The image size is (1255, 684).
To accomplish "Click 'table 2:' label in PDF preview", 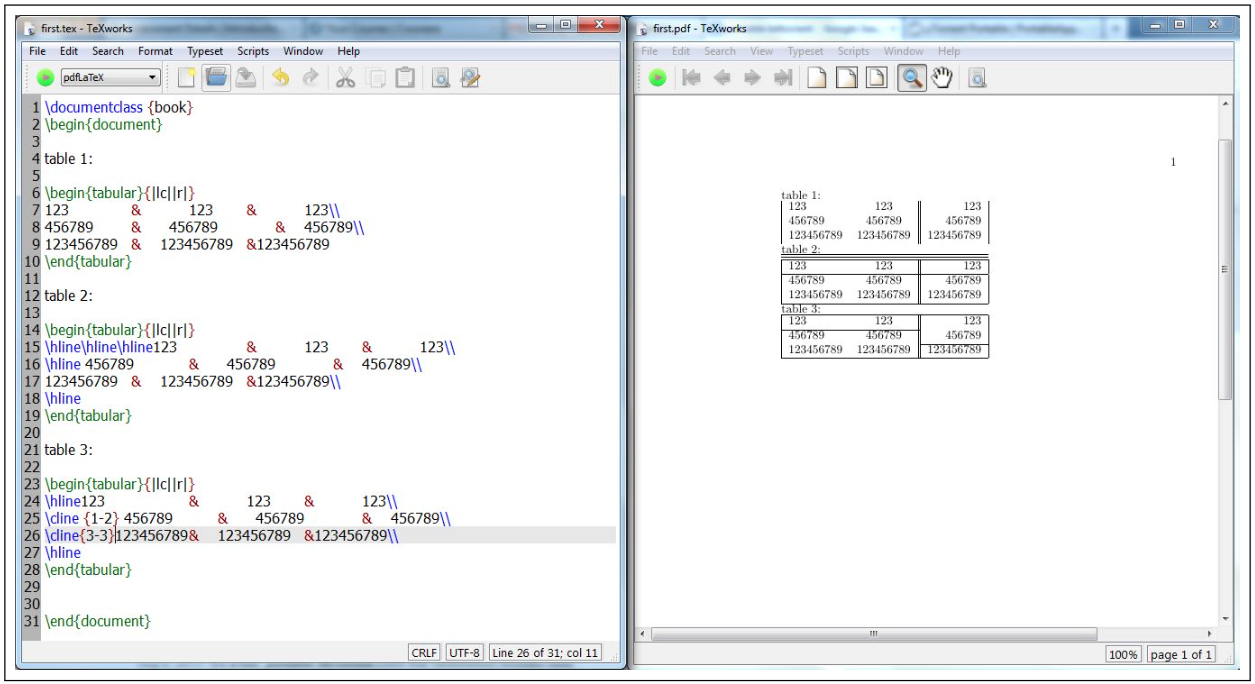I will [800, 250].
